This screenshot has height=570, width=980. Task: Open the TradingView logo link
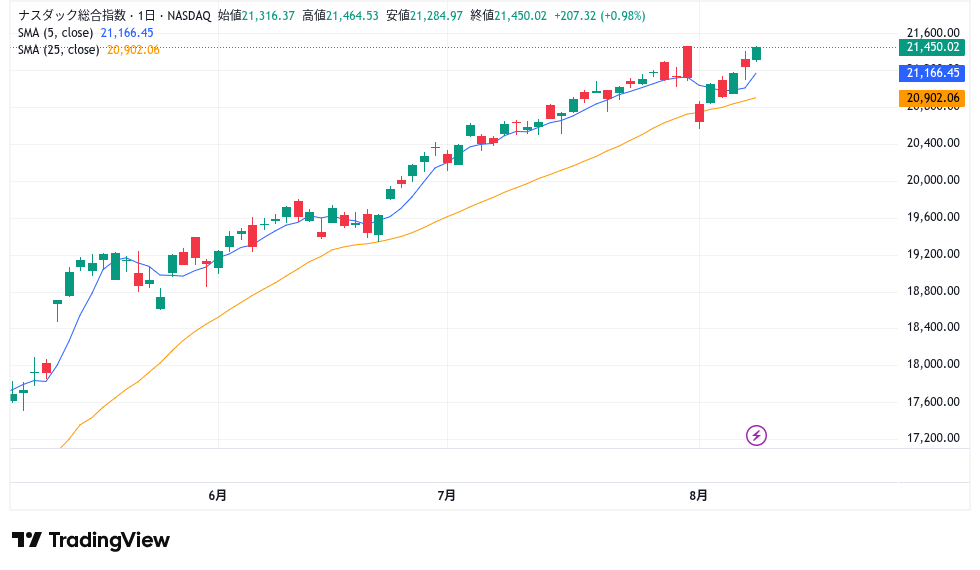(x=91, y=540)
